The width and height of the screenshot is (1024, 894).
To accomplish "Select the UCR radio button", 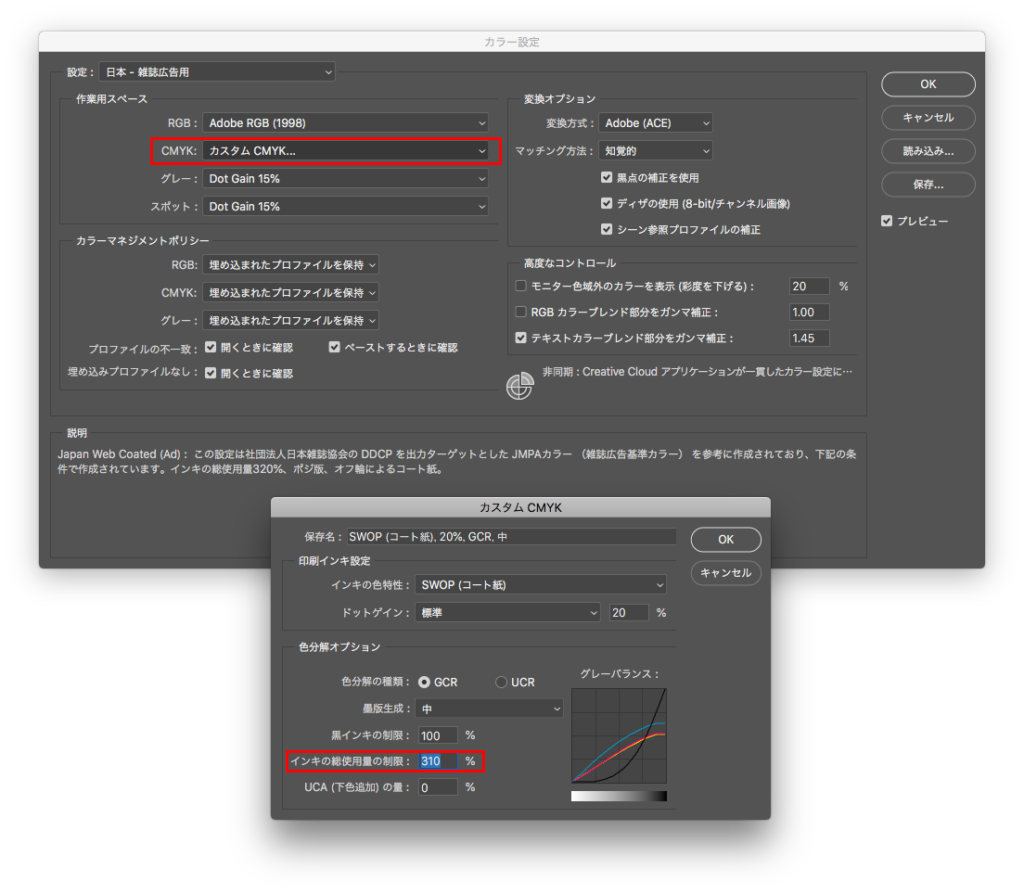I will pyautogui.click(x=501, y=682).
